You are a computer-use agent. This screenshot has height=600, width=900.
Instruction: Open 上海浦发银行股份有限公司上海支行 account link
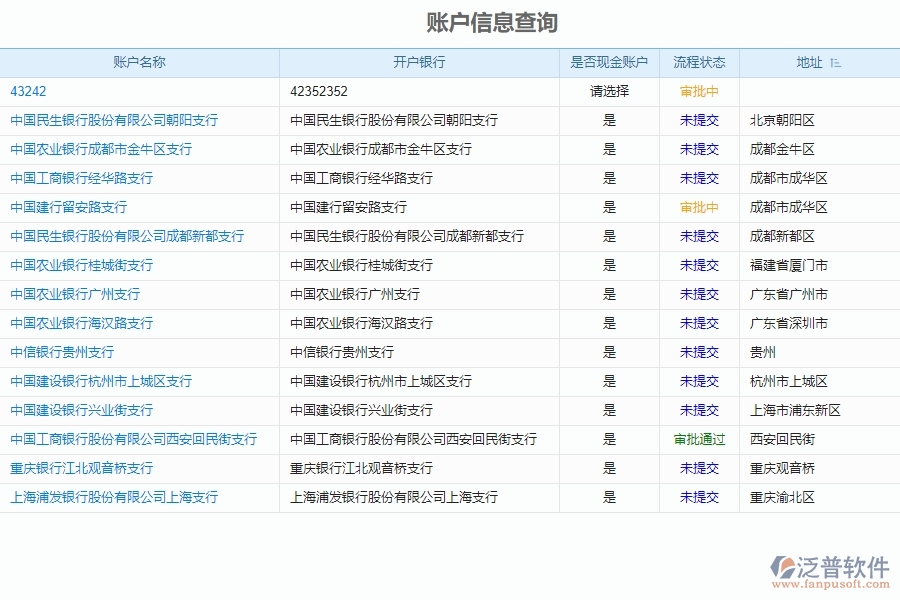[113, 497]
